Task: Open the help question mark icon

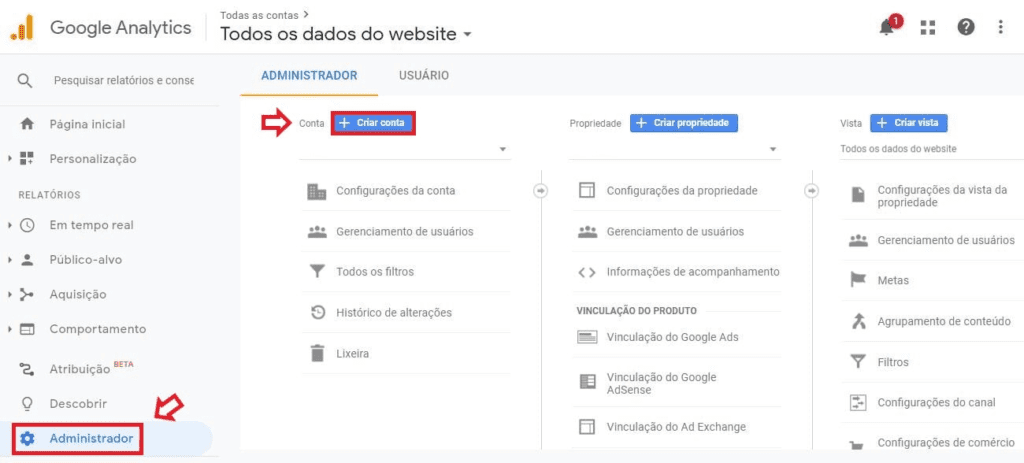Action: [966, 27]
